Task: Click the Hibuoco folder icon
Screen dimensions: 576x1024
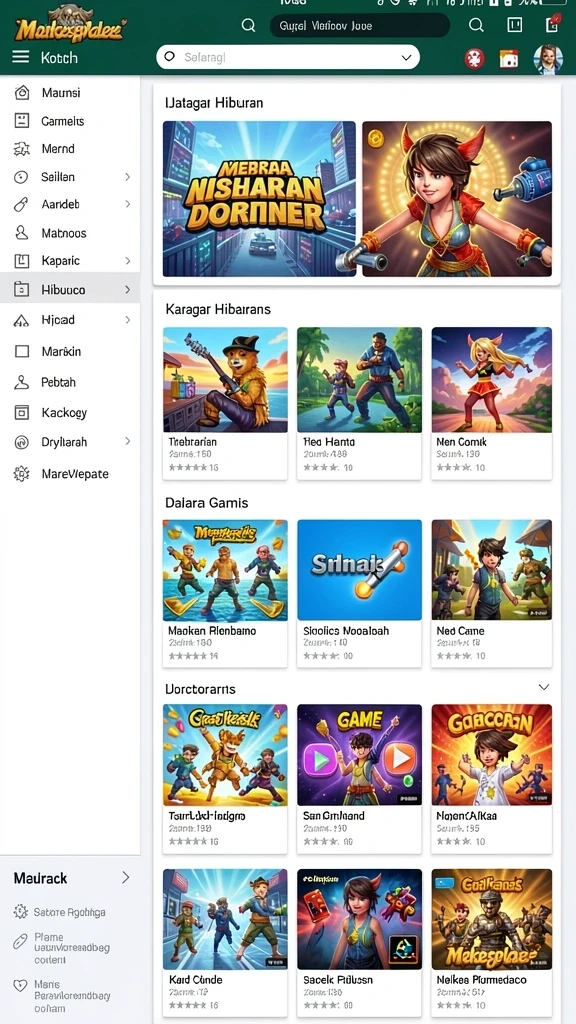Action: 22,289
